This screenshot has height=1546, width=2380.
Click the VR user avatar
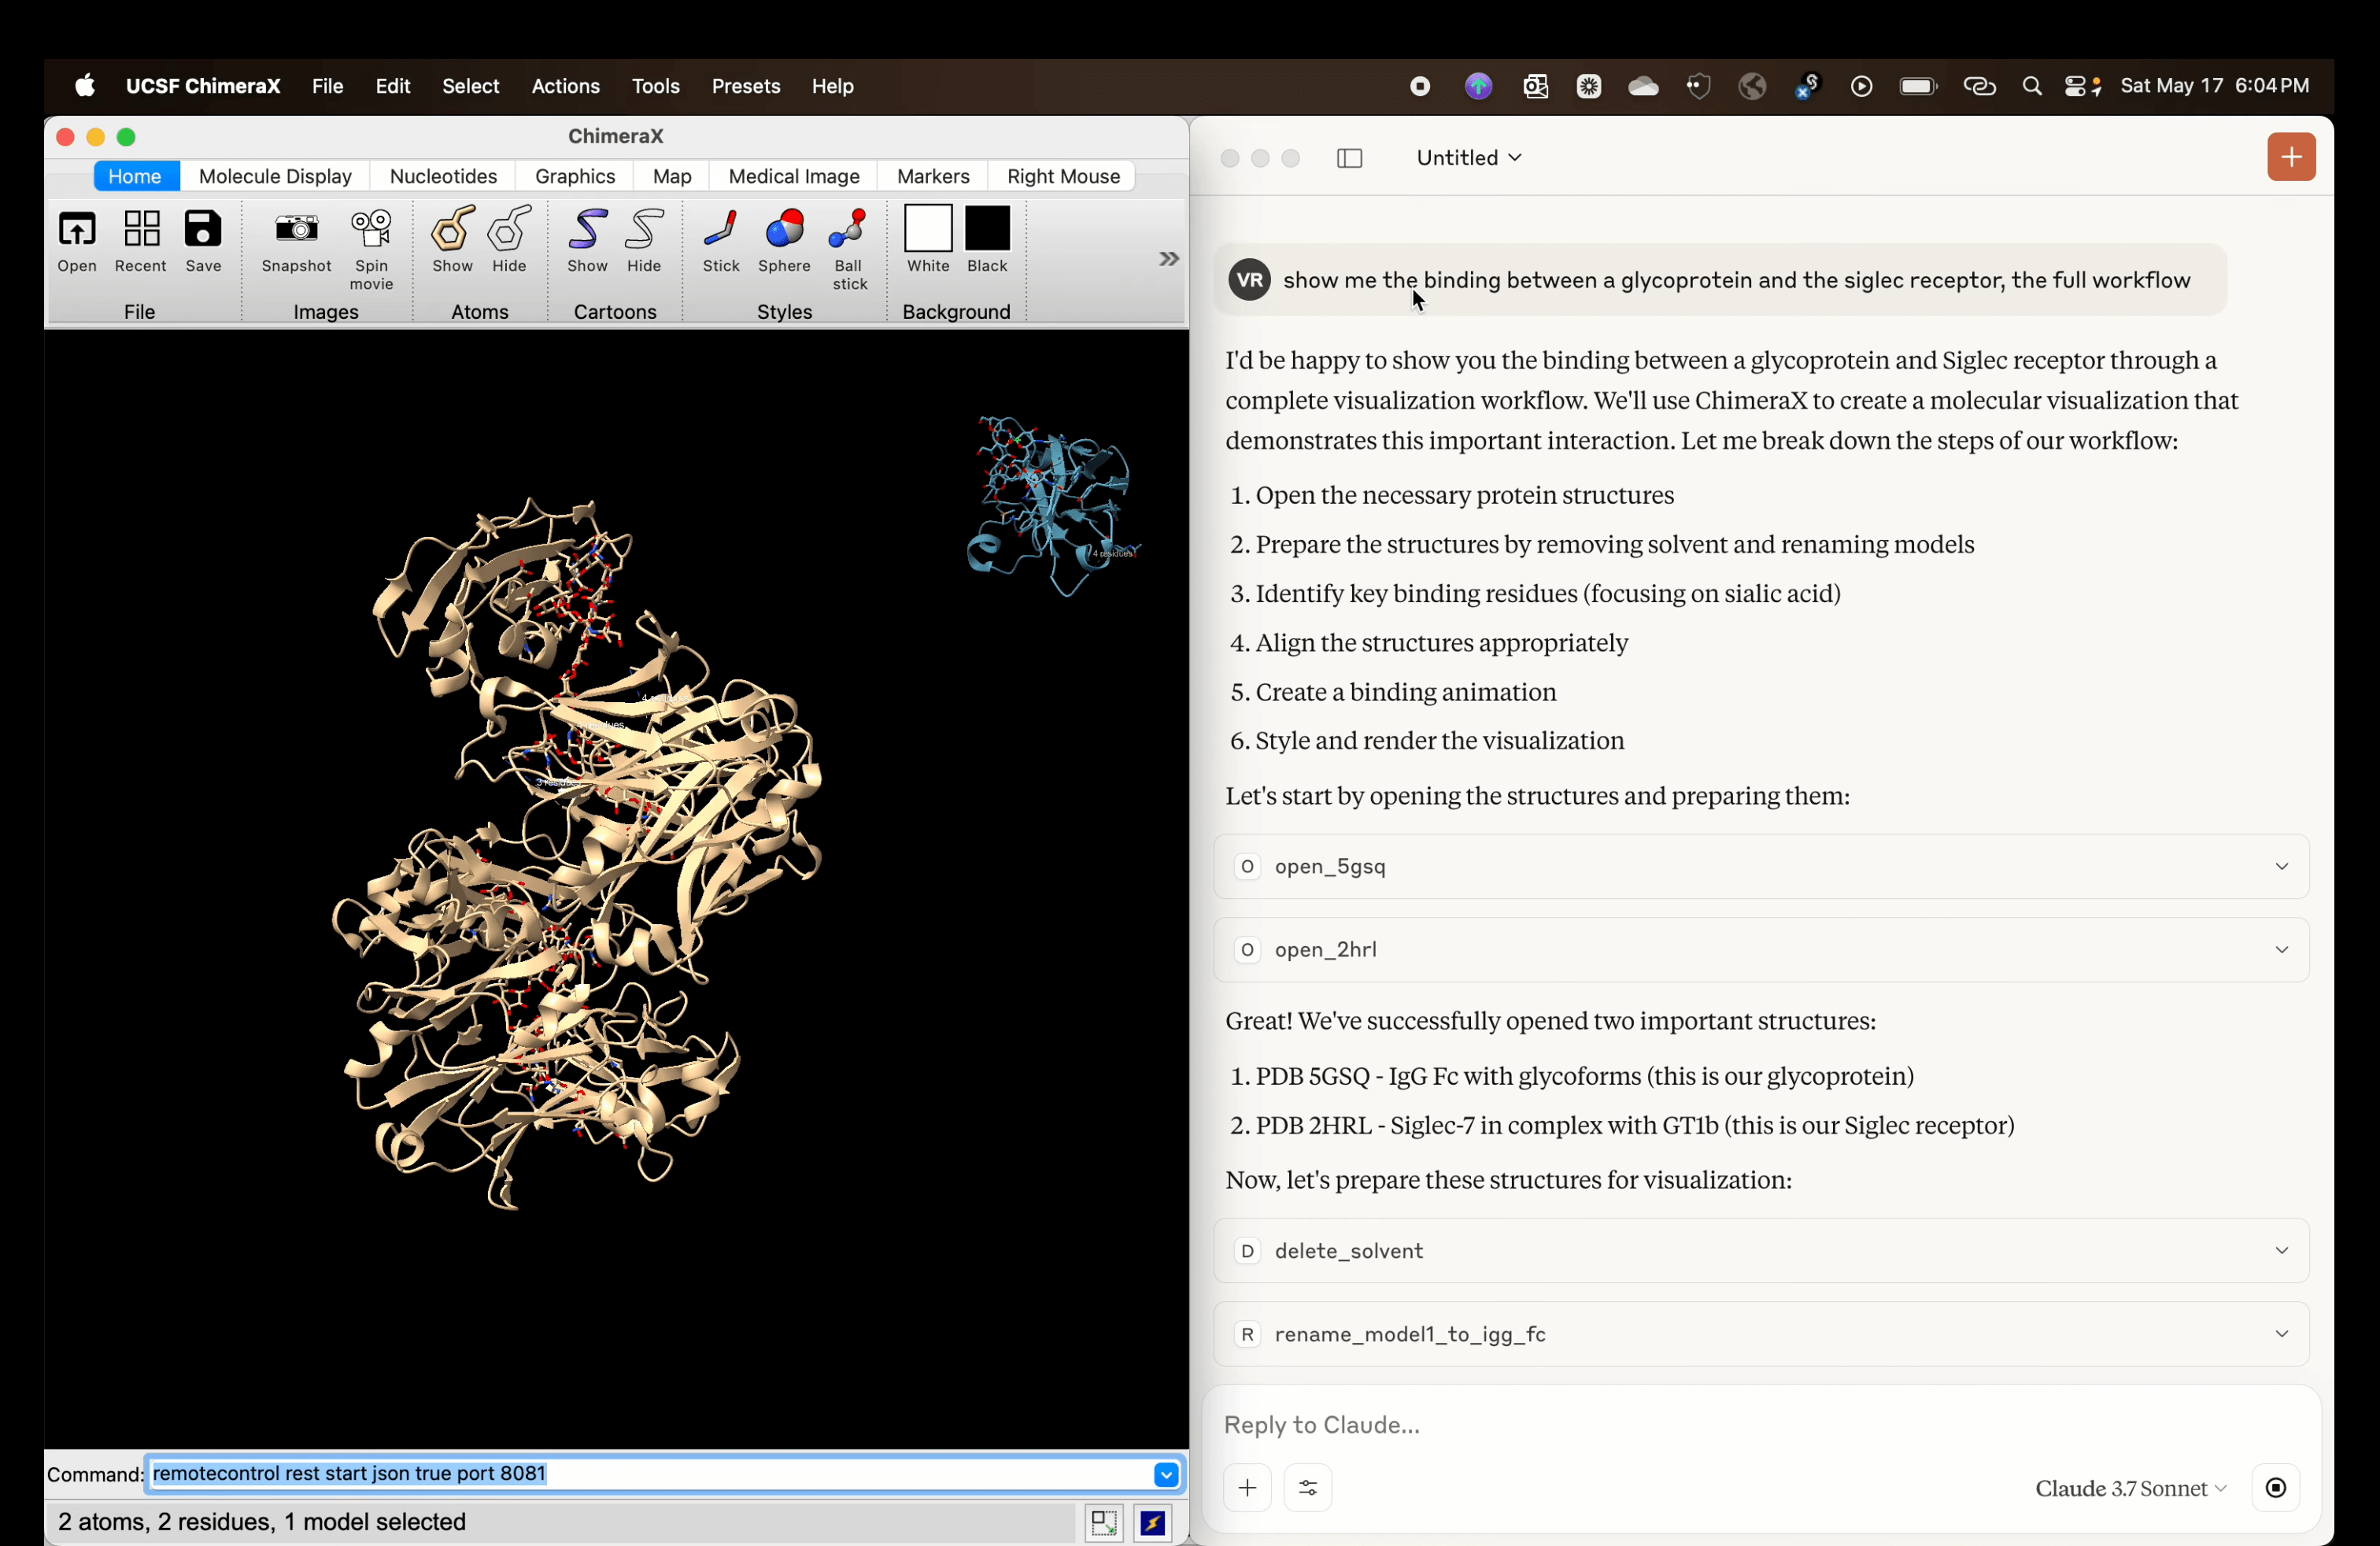pyautogui.click(x=1250, y=280)
